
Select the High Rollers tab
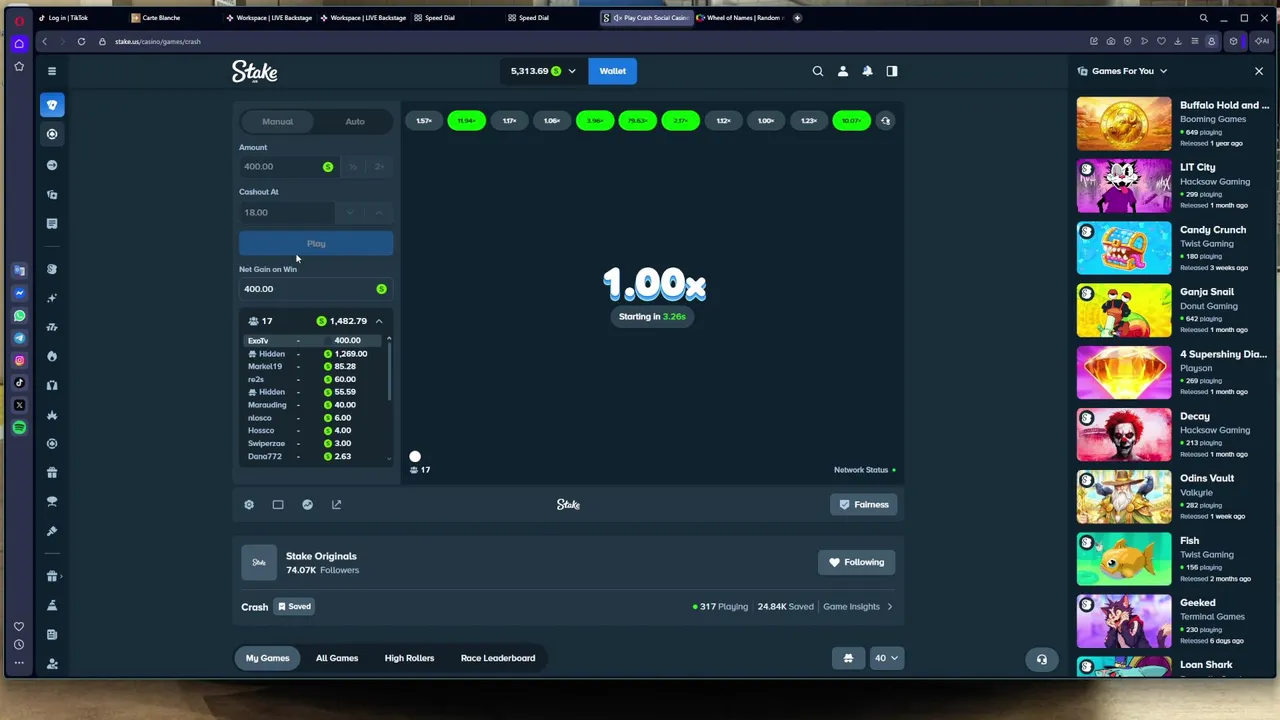pyautogui.click(x=409, y=658)
